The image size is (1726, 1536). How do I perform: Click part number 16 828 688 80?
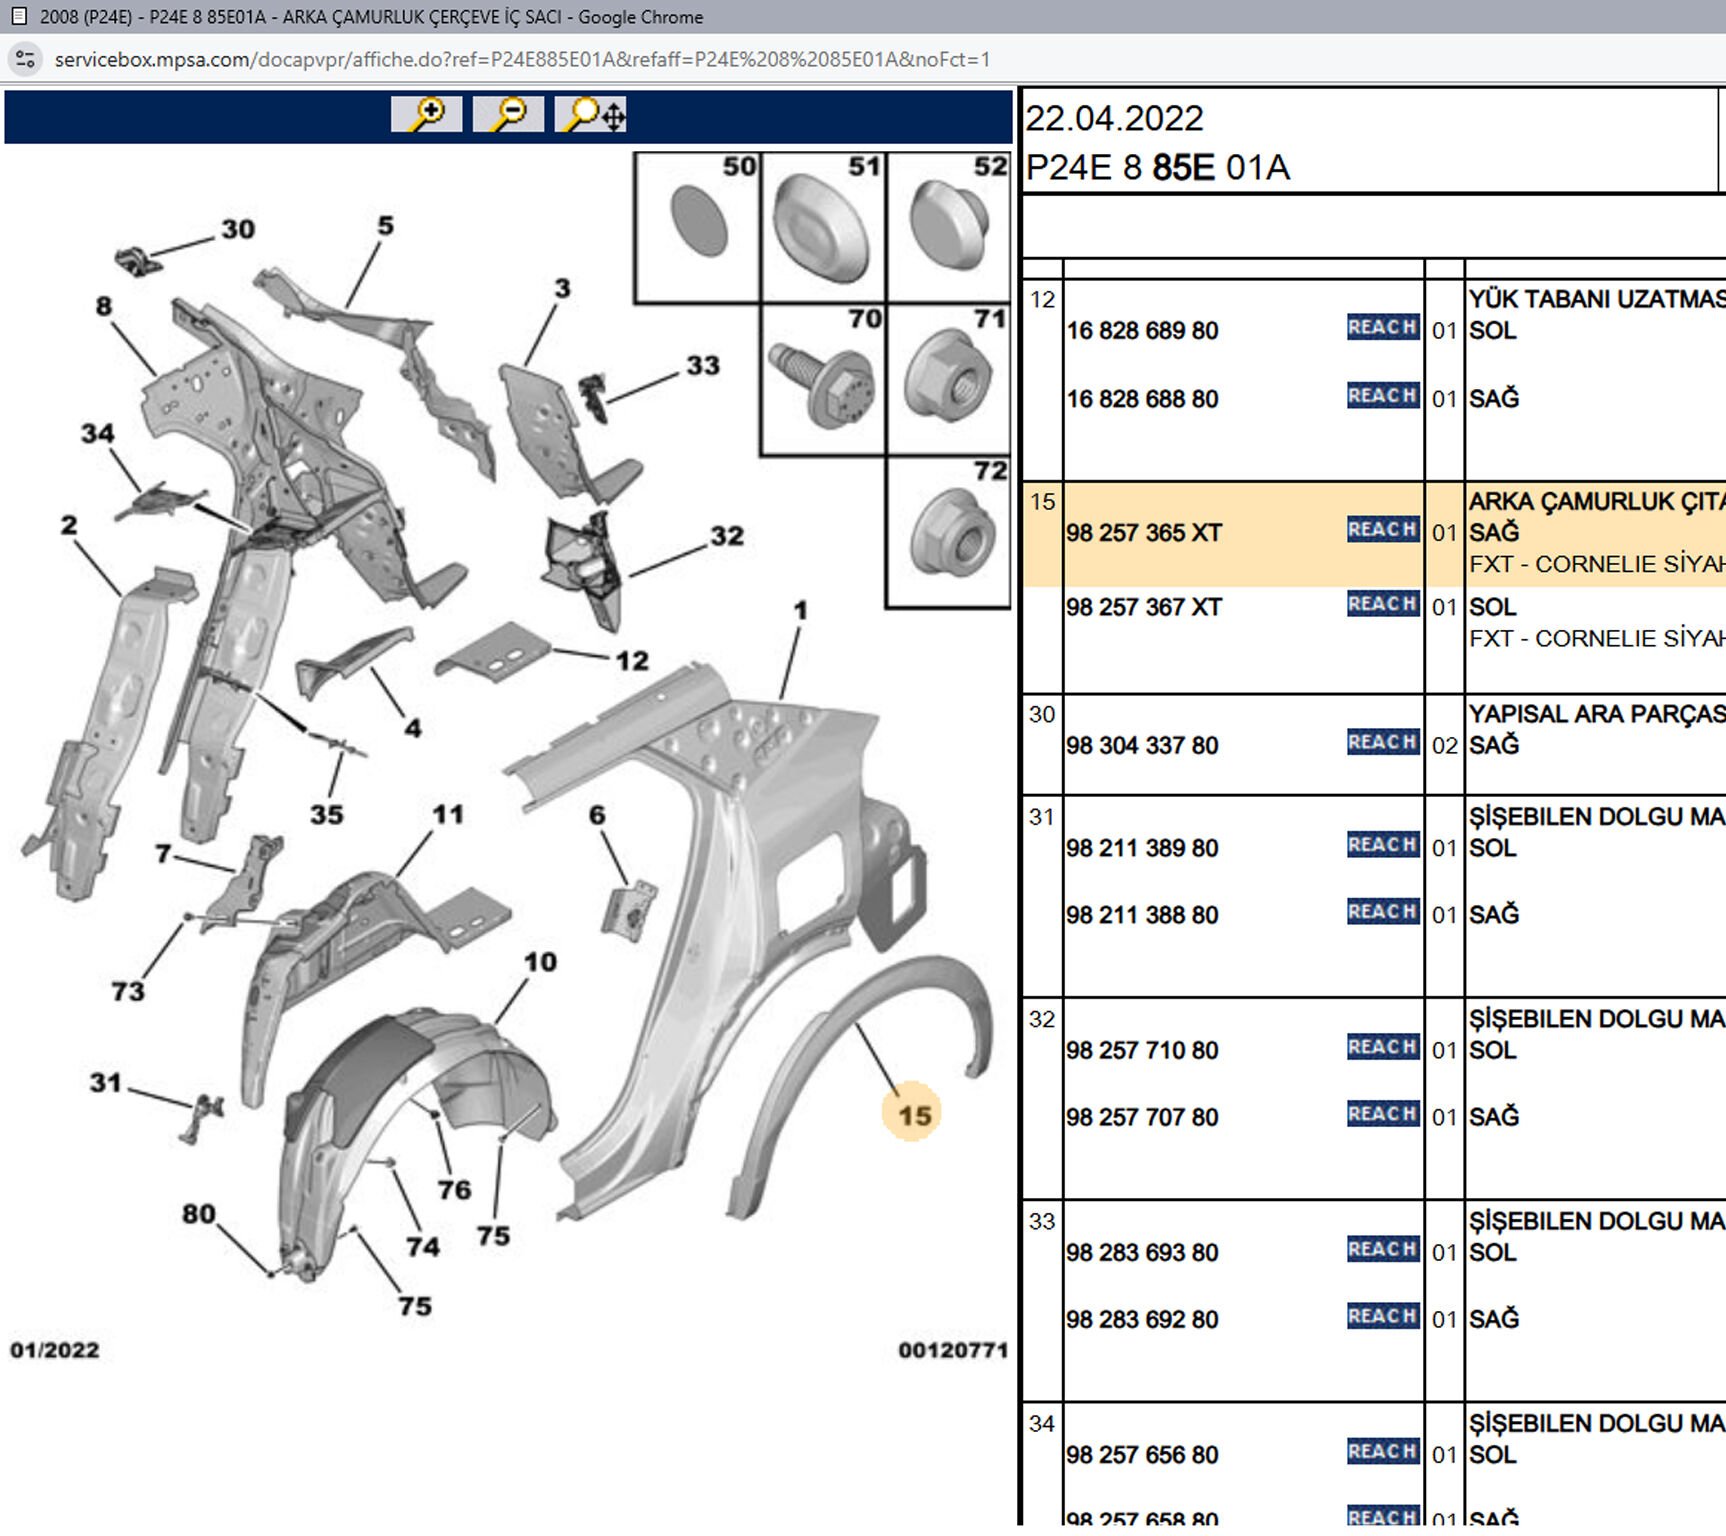[x=1142, y=399]
